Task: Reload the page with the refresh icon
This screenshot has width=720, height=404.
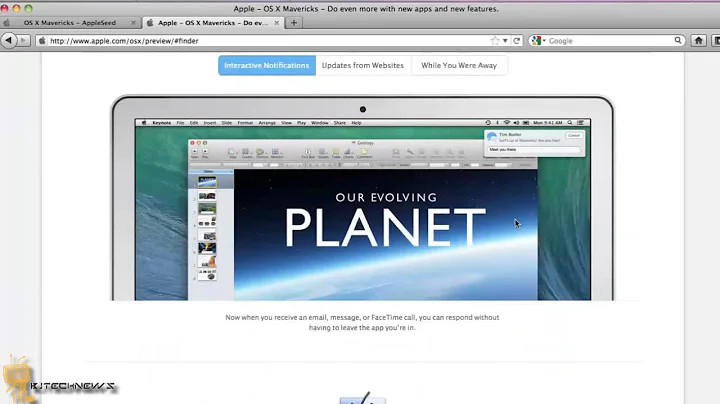Action: [x=517, y=41]
